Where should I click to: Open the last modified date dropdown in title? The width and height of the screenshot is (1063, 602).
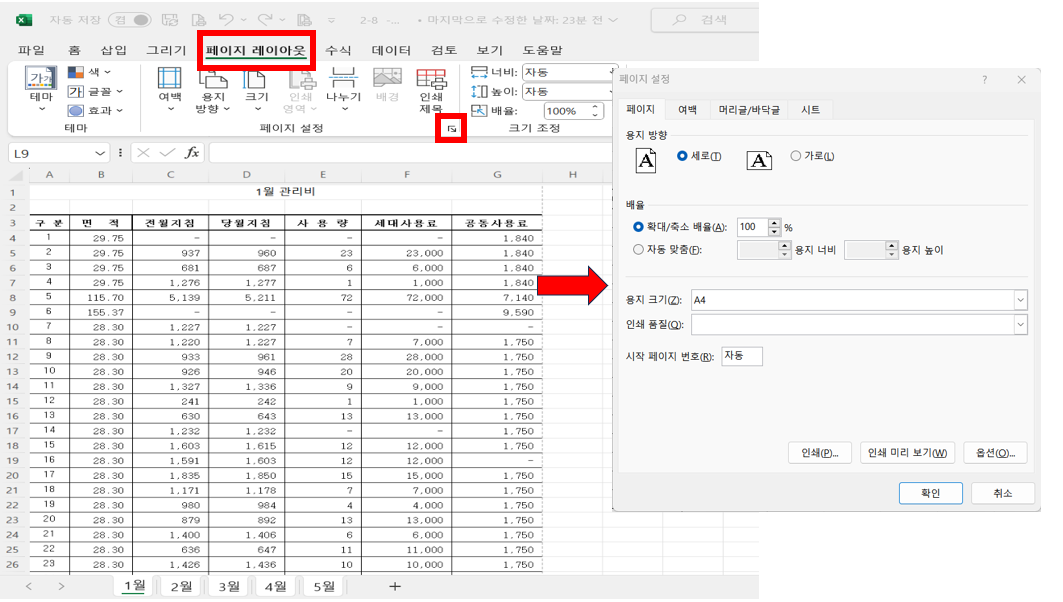613,20
